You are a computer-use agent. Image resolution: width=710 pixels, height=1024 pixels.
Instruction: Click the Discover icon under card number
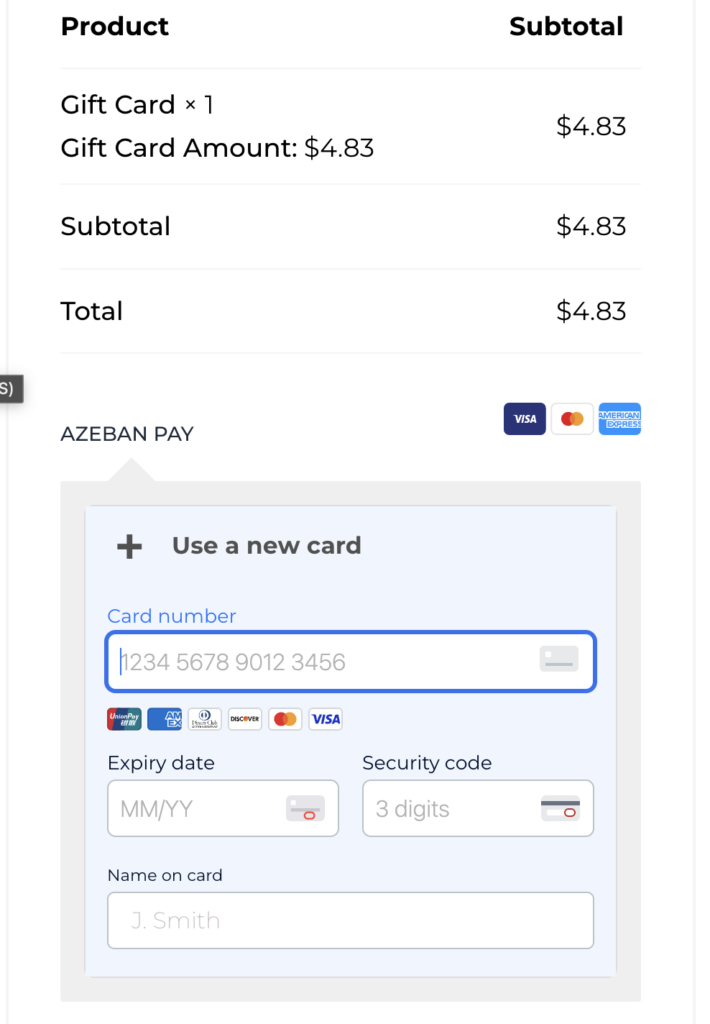tap(245, 718)
